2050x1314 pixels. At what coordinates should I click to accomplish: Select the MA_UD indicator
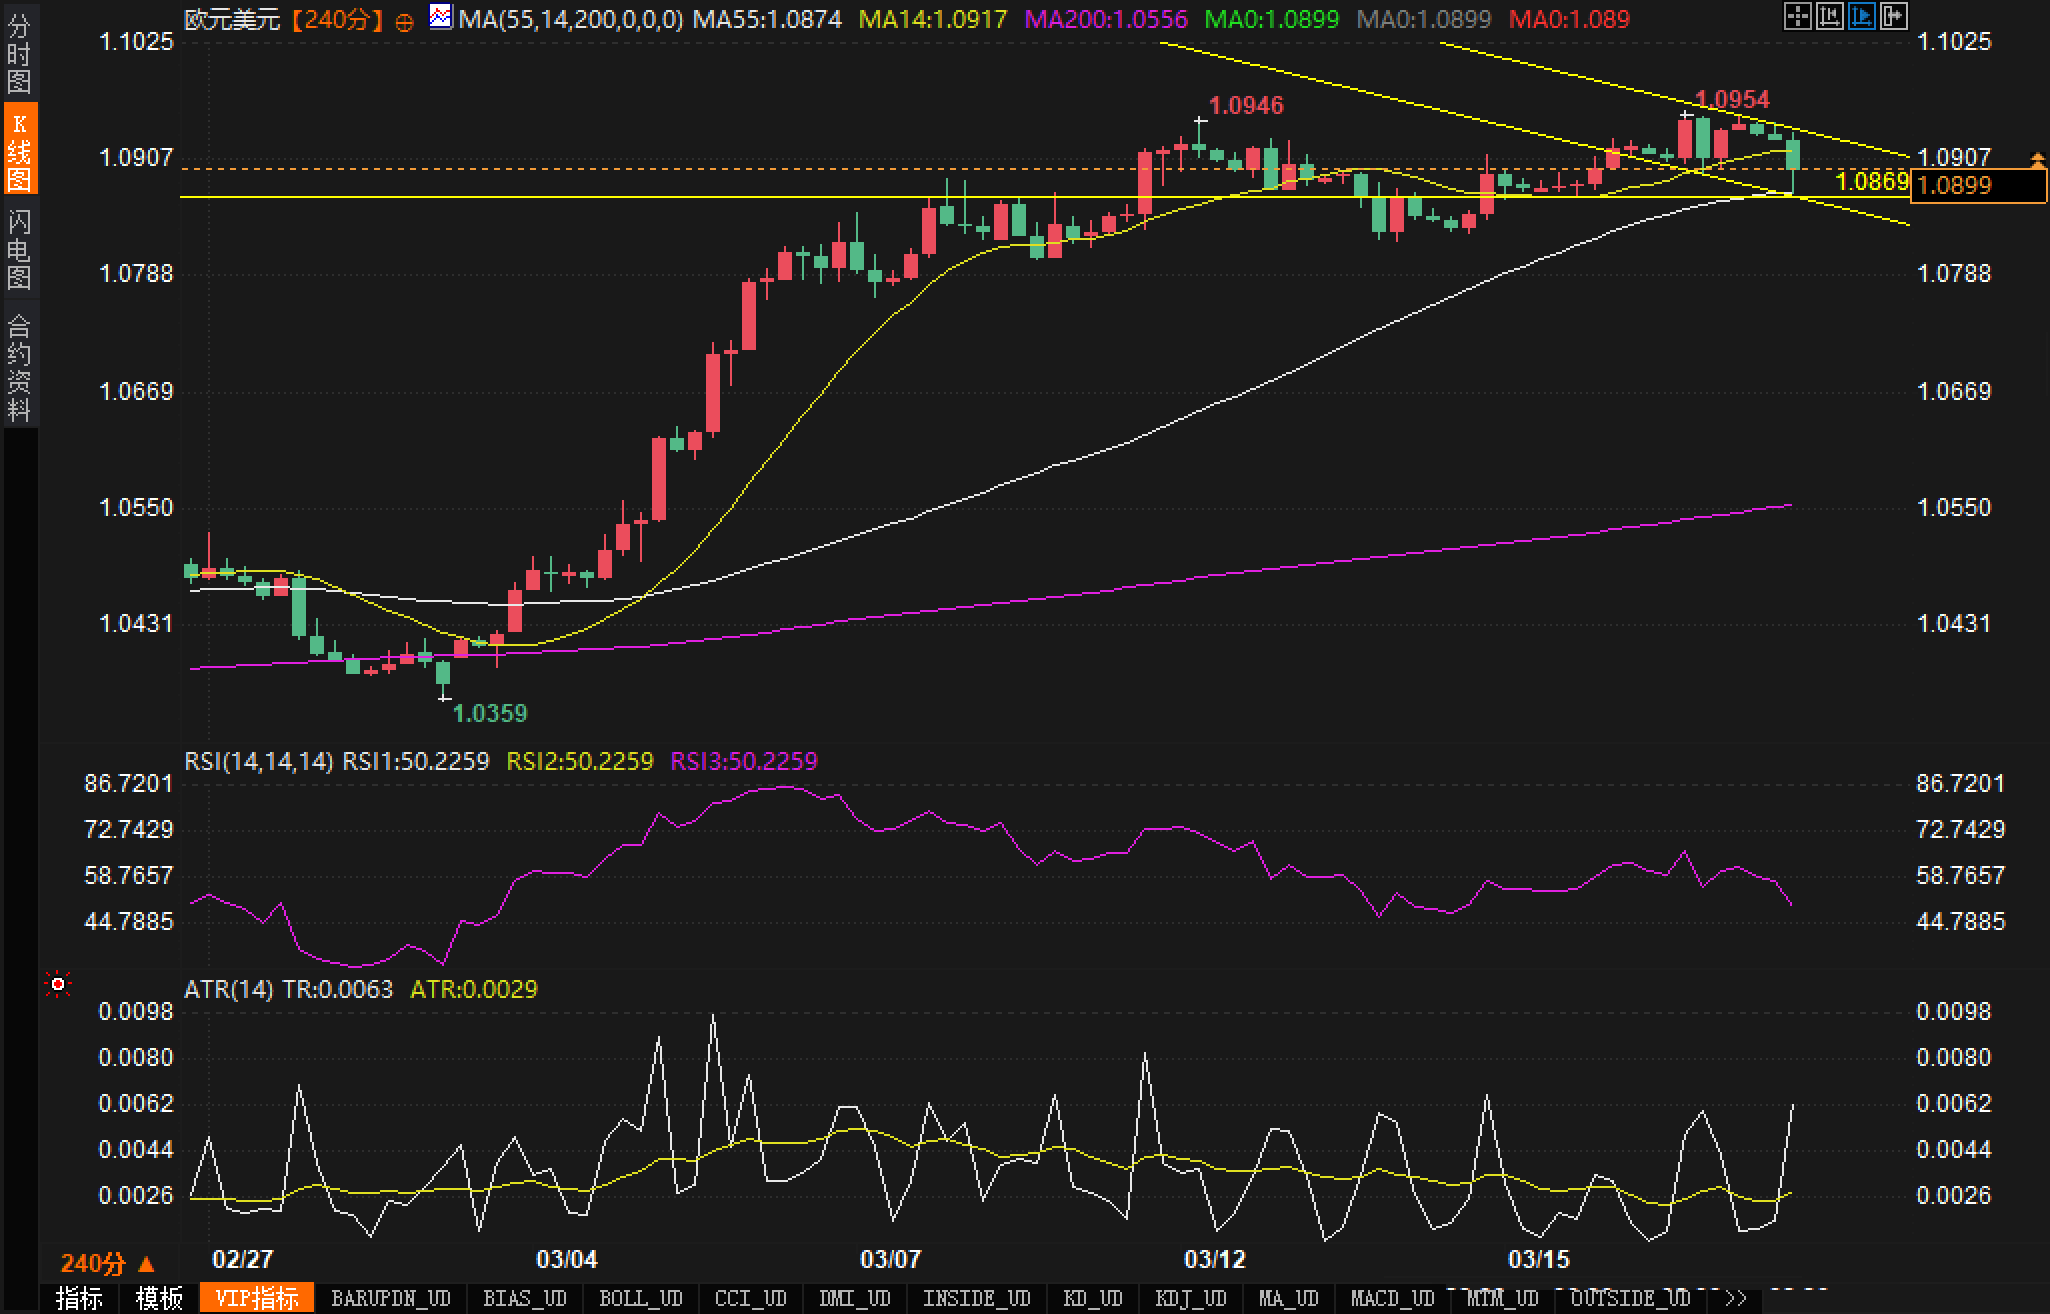coord(1289,1299)
